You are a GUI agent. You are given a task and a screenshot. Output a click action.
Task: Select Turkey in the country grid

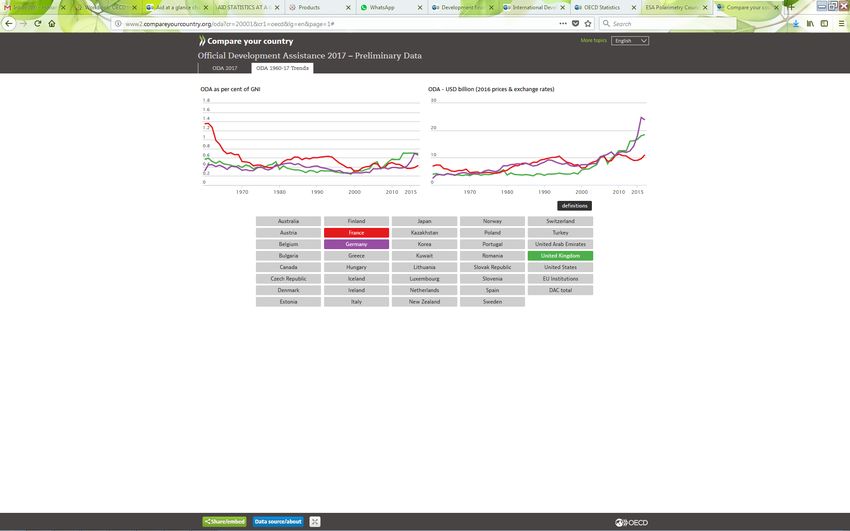(x=560, y=233)
